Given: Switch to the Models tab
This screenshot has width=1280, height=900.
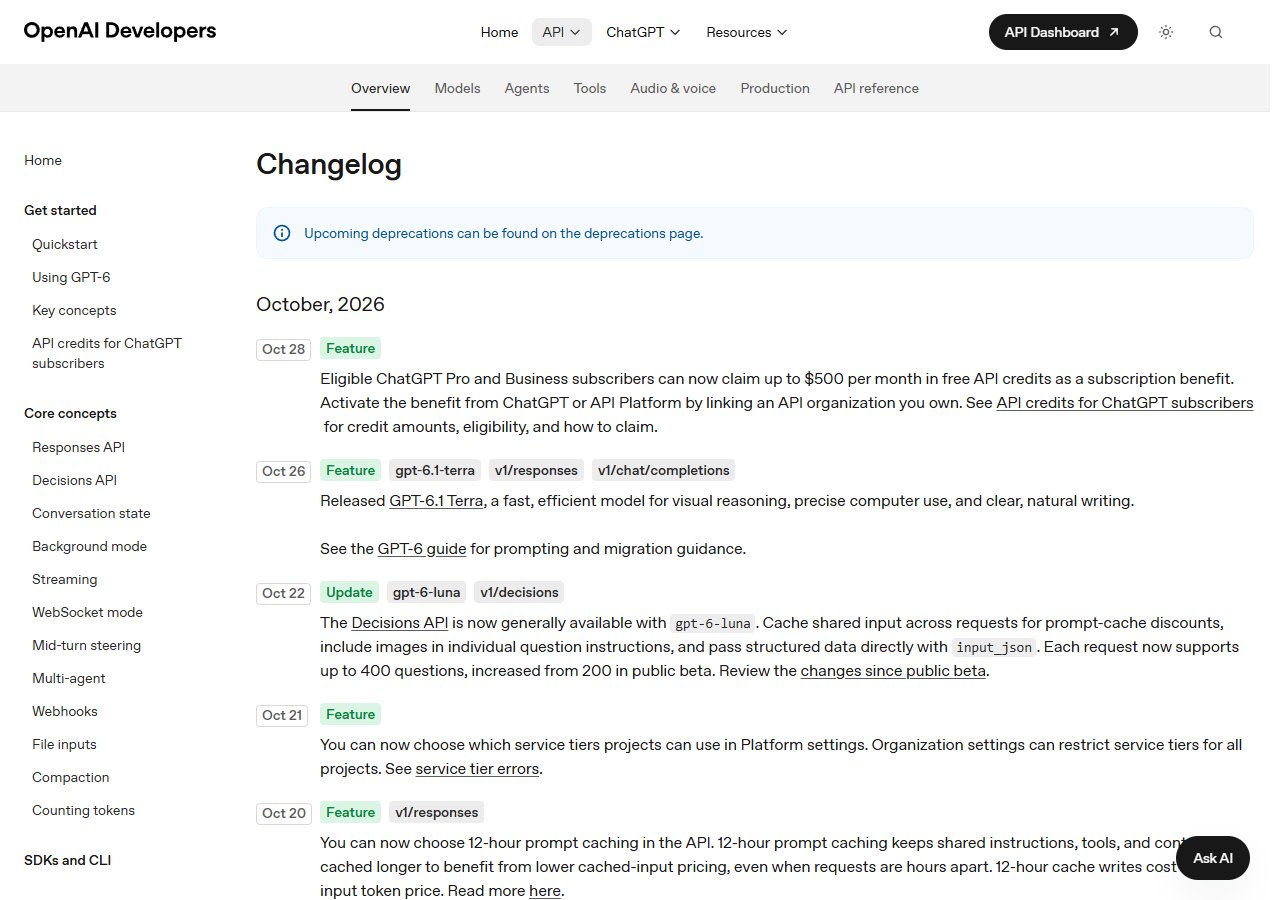Looking at the screenshot, I should (457, 88).
